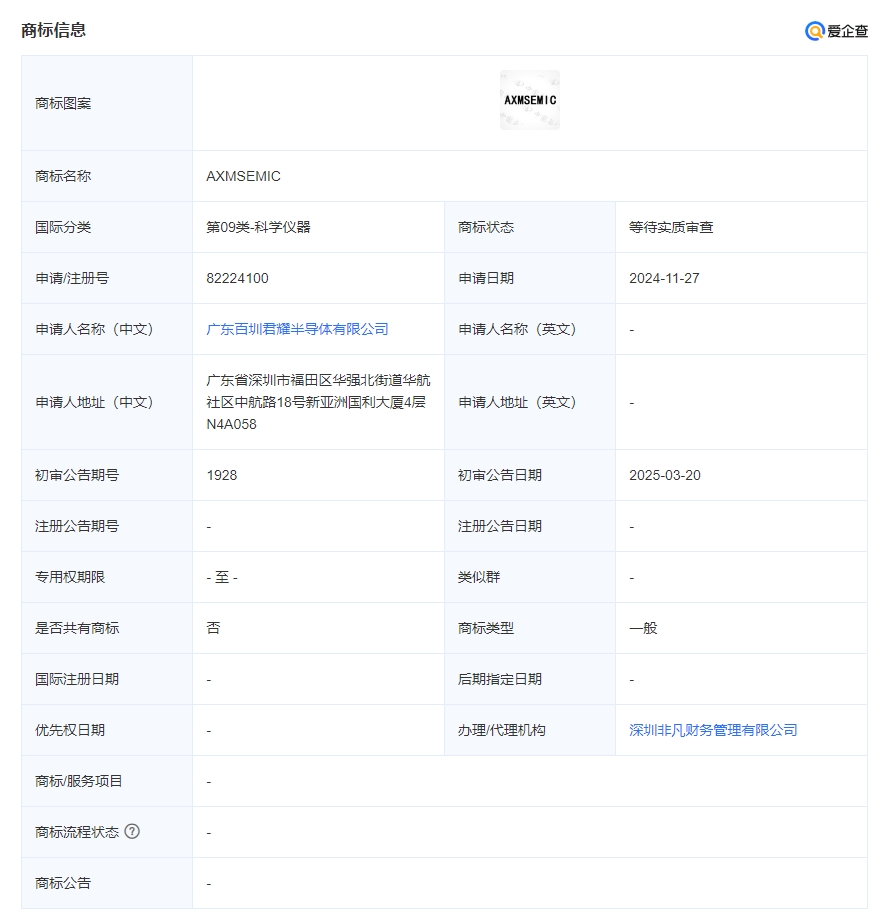884x924 pixels.
Task: Open agency link 深圳非凡财务管理有限公司
Action: (x=713, y=730)
